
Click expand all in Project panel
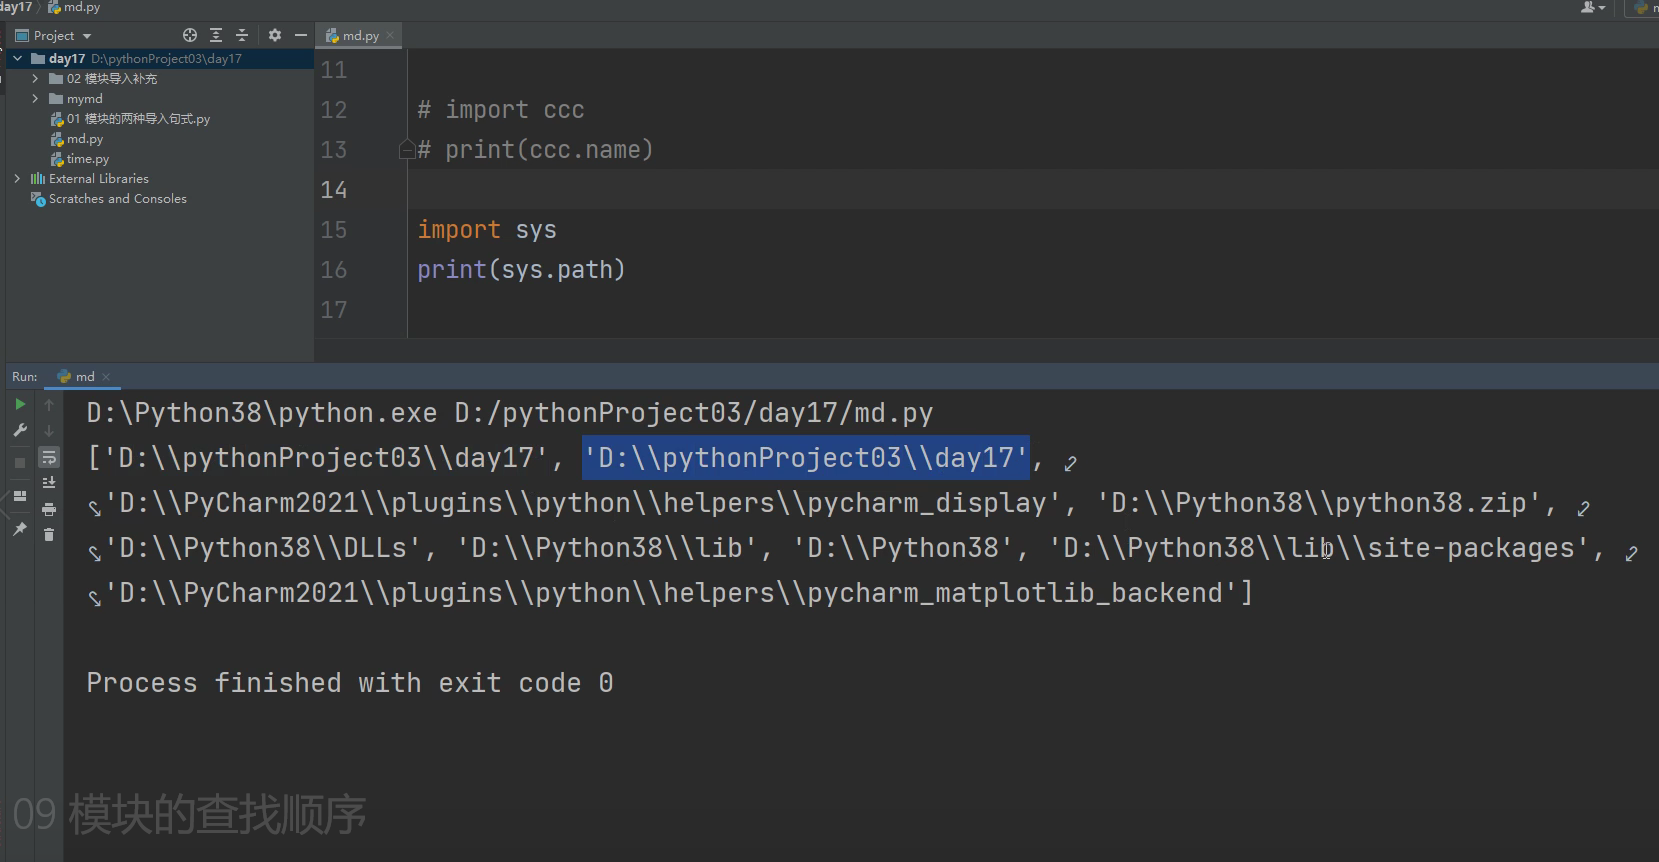click(216, 35)
